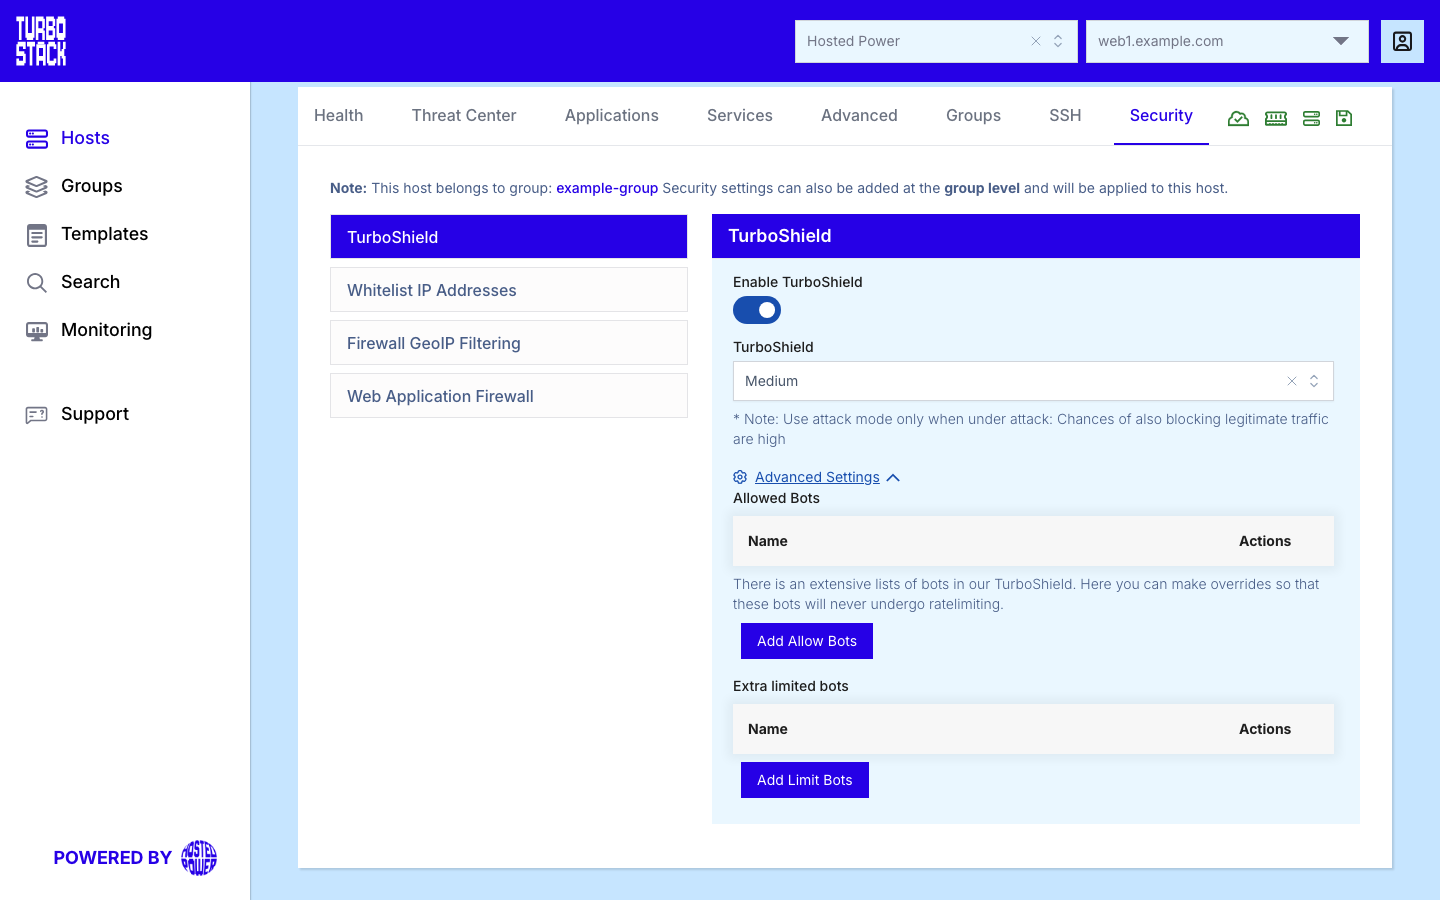
Task: Switch to the Services tab
Action: point(740,116)
